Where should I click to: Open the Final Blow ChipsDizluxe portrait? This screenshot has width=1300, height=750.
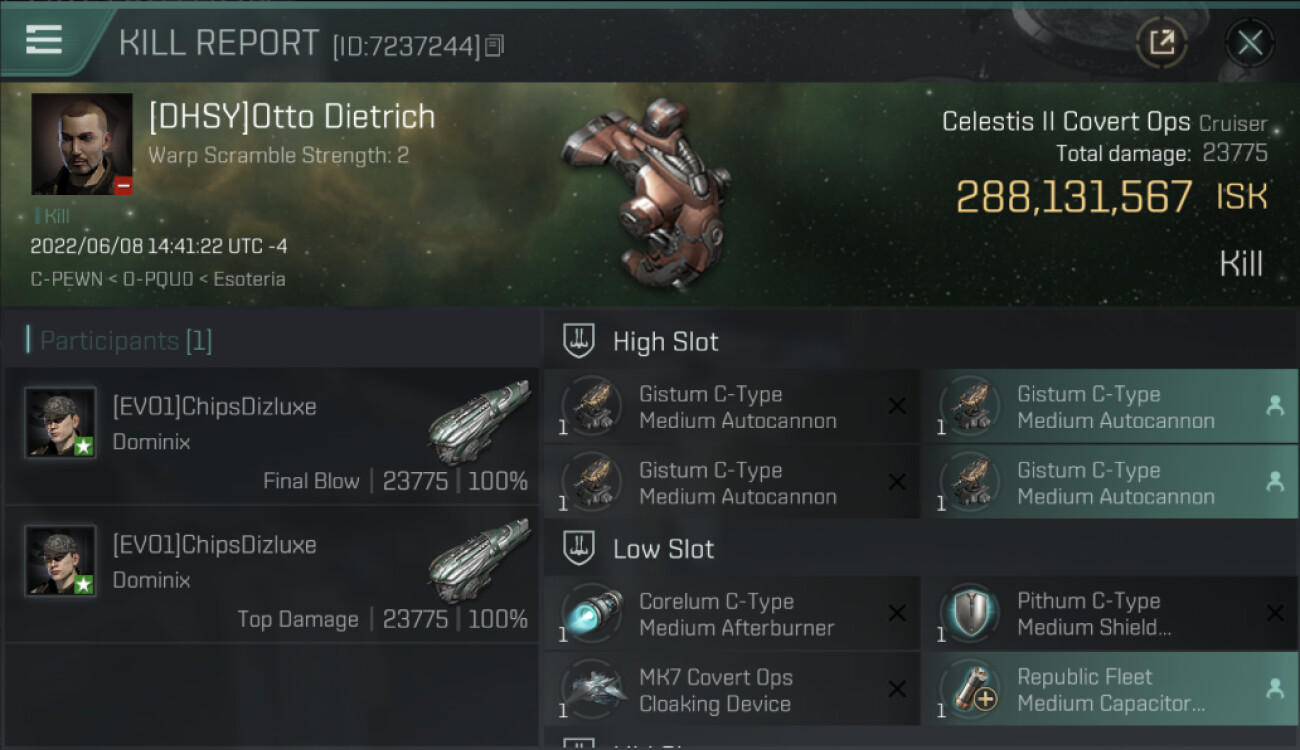[x=60, y=422]
